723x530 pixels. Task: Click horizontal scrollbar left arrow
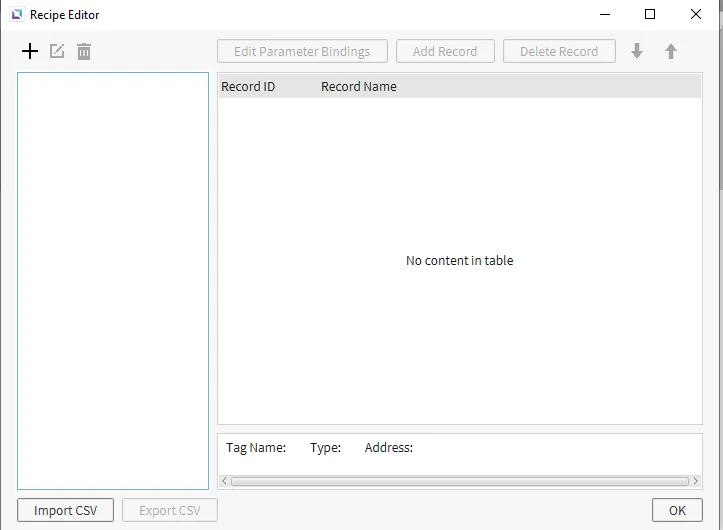[224, 481]
